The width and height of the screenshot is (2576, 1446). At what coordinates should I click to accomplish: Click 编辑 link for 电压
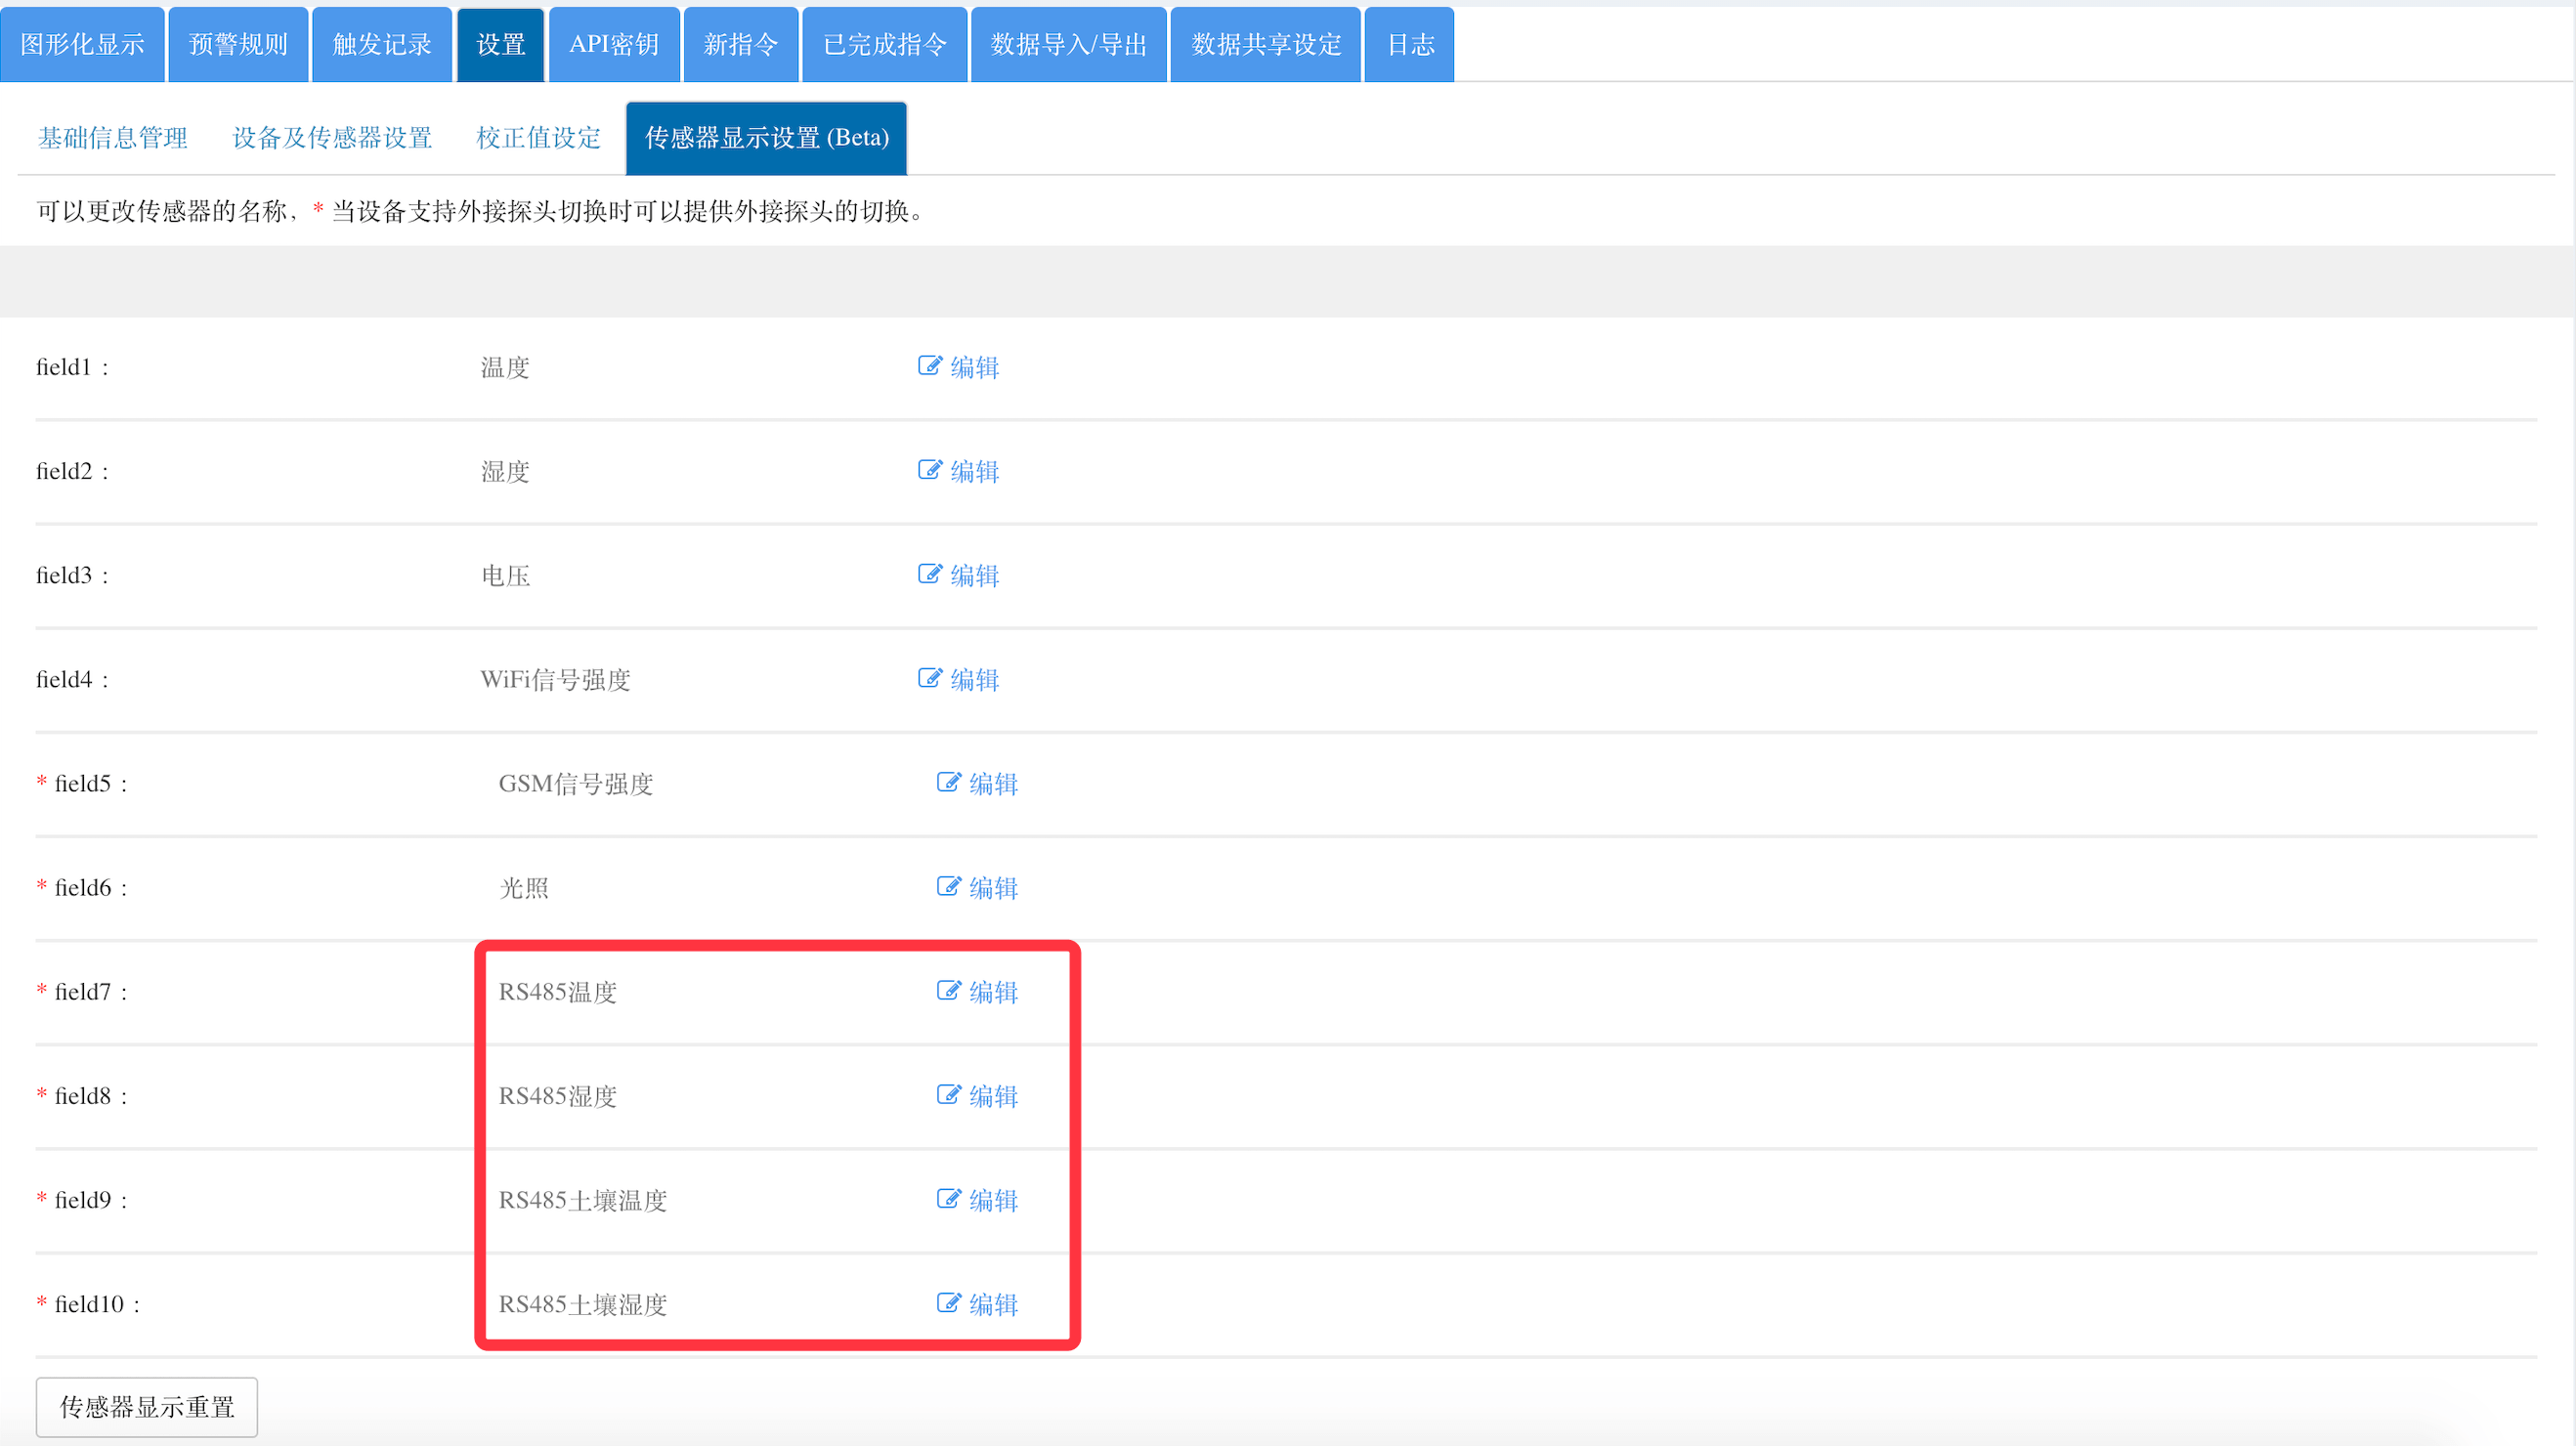(975, 575)
